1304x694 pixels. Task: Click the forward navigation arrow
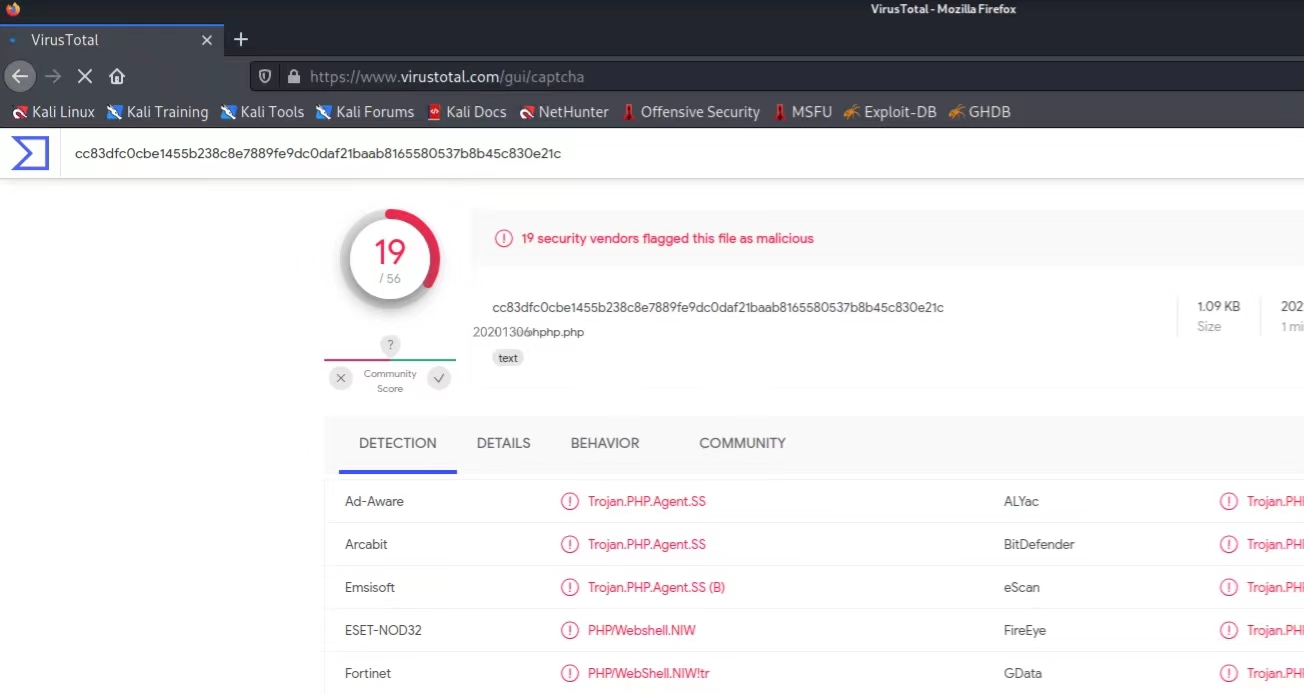tap(53, 76)
